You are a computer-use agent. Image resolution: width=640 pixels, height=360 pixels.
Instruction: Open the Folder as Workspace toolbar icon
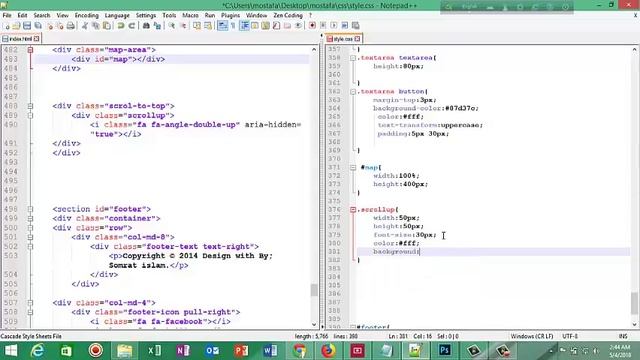287,26
